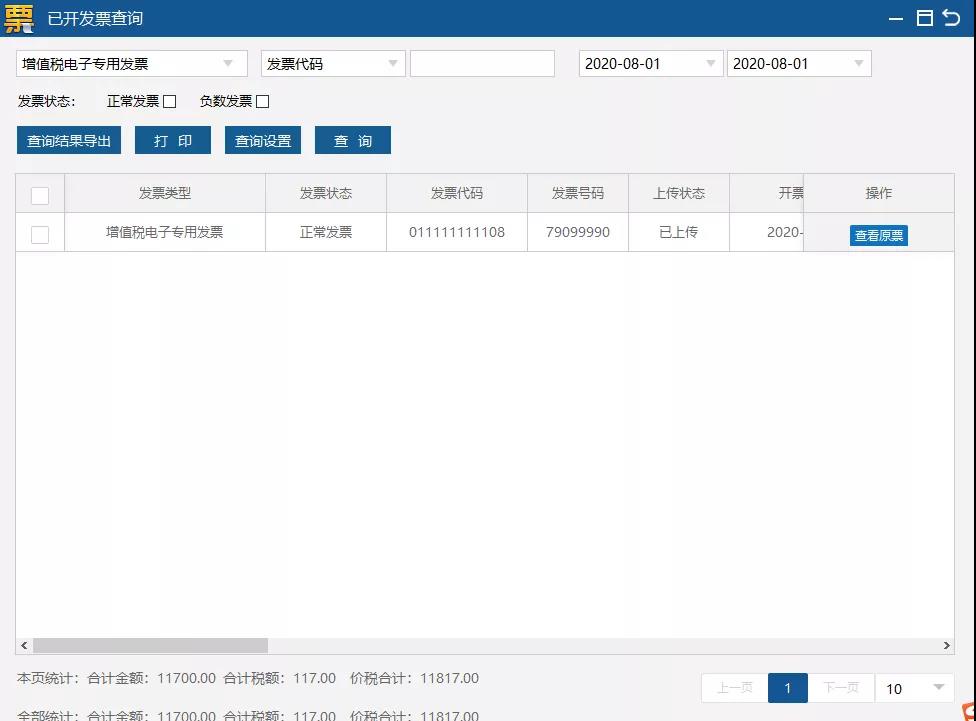
Task: Select page 1 in the pagination bar
Action: [x=787, y=688]
